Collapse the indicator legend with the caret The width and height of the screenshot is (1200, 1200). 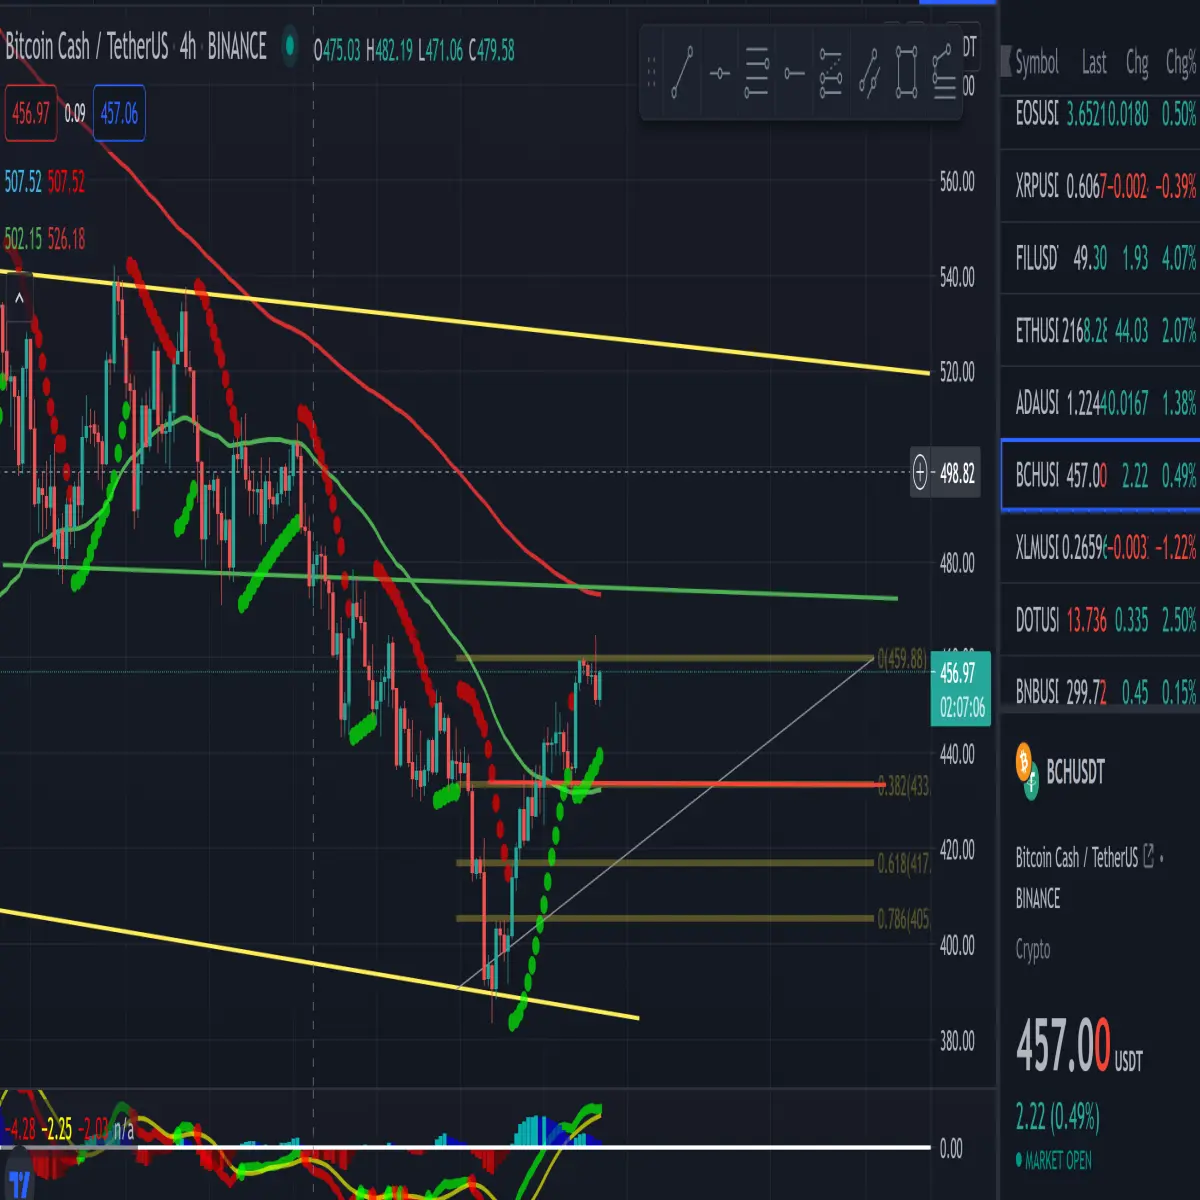[19, 298]
